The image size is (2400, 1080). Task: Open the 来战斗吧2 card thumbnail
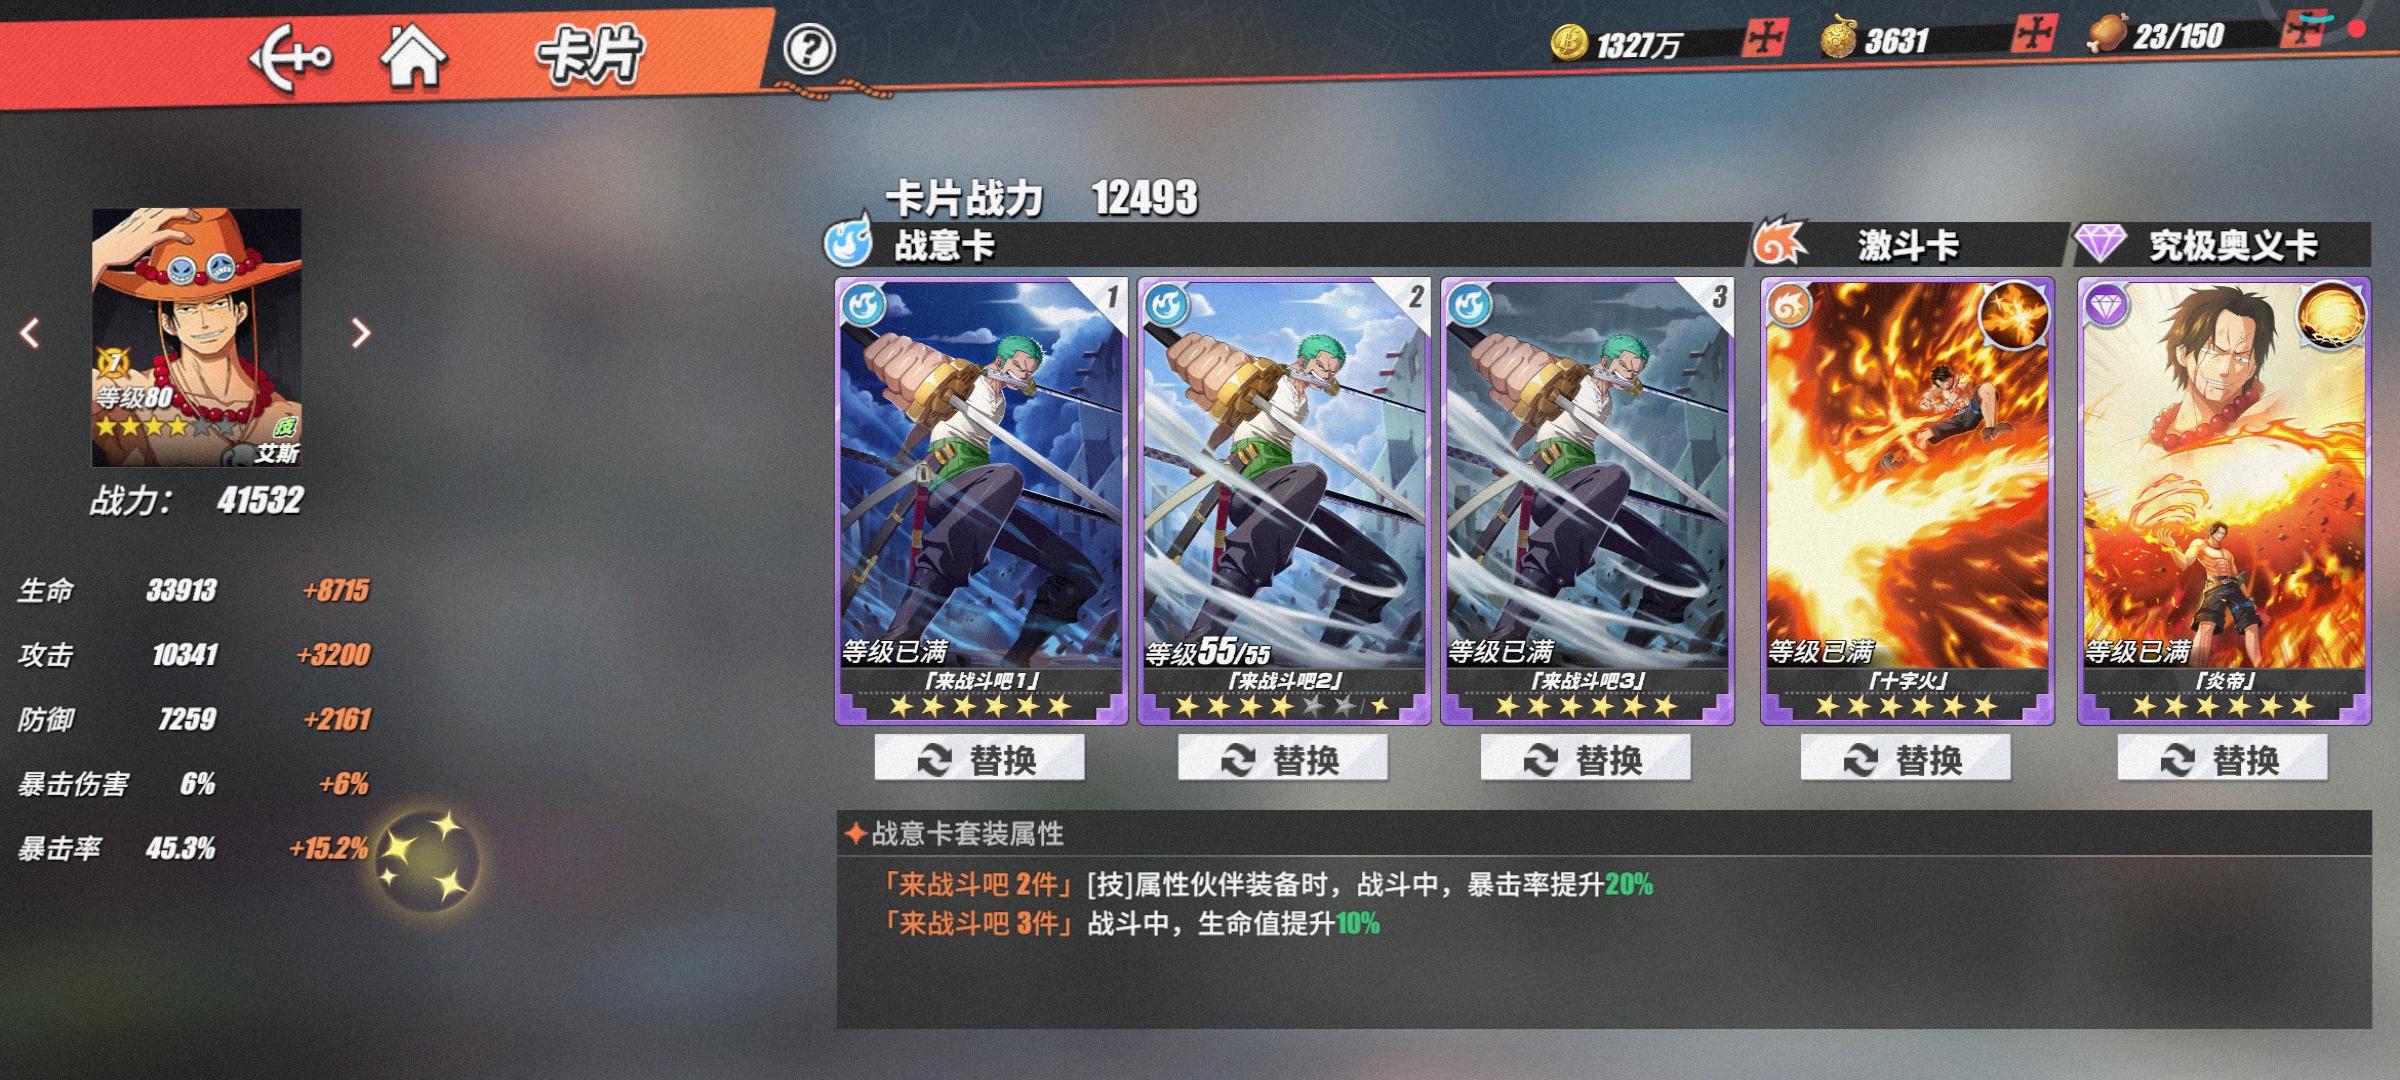tap(1284, 500)
